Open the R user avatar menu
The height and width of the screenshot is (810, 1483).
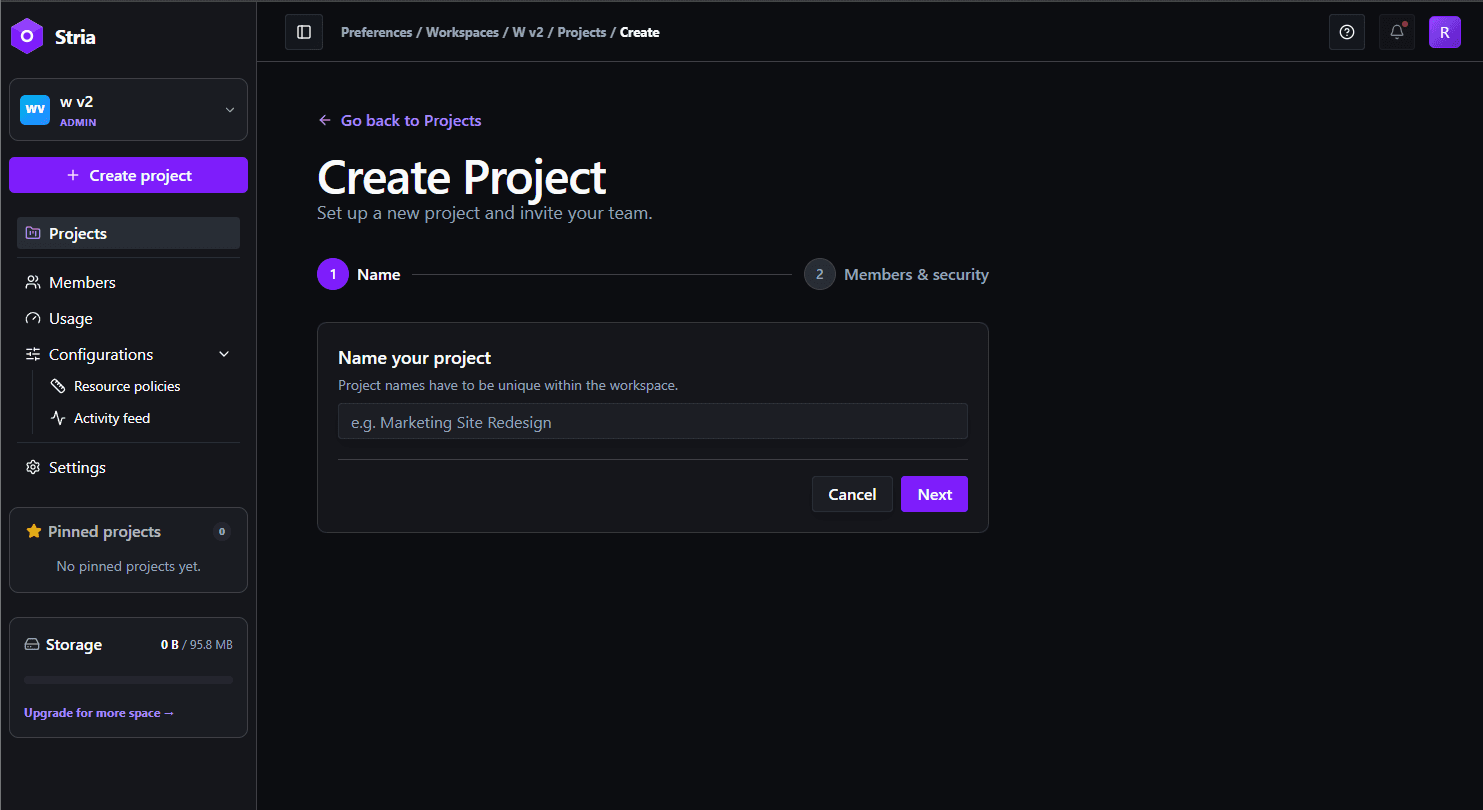tap(1445, 32)
